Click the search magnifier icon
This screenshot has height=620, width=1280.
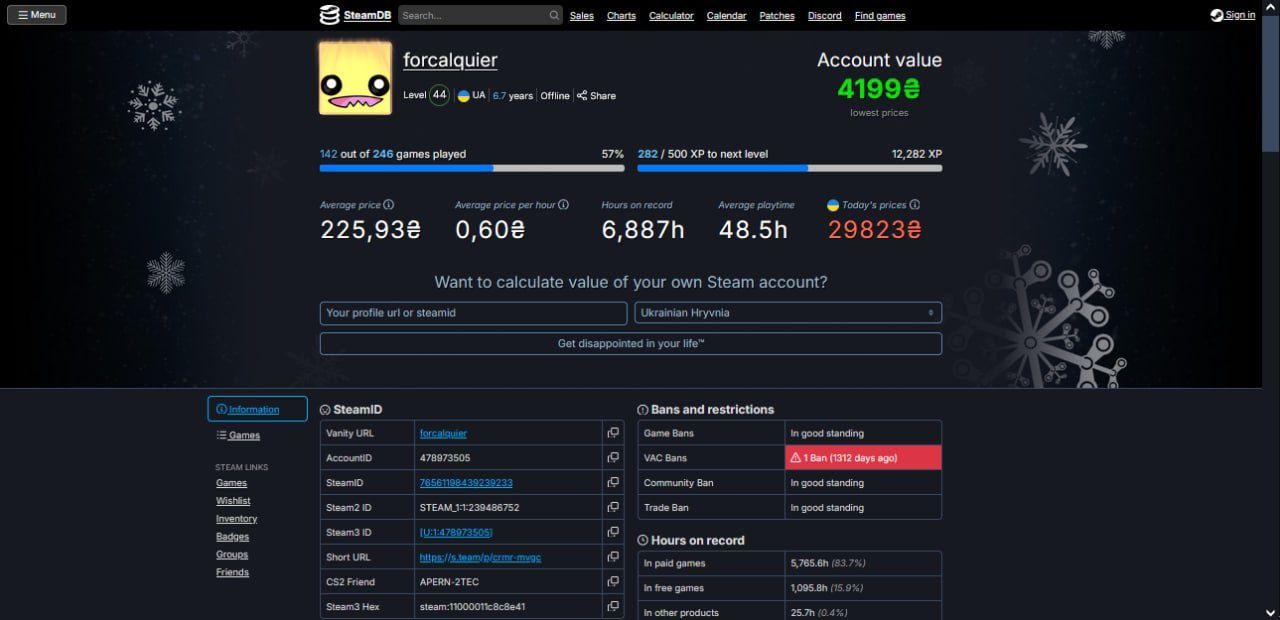point(554,16)
